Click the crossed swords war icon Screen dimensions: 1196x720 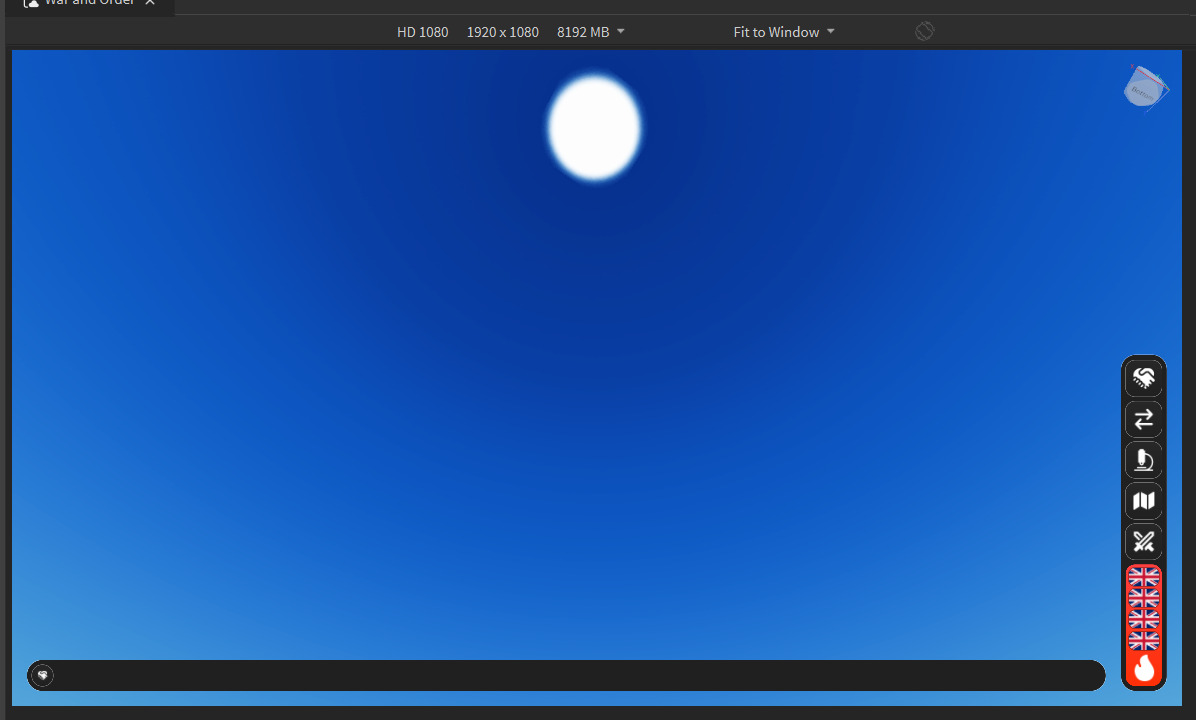(1143, 542)
